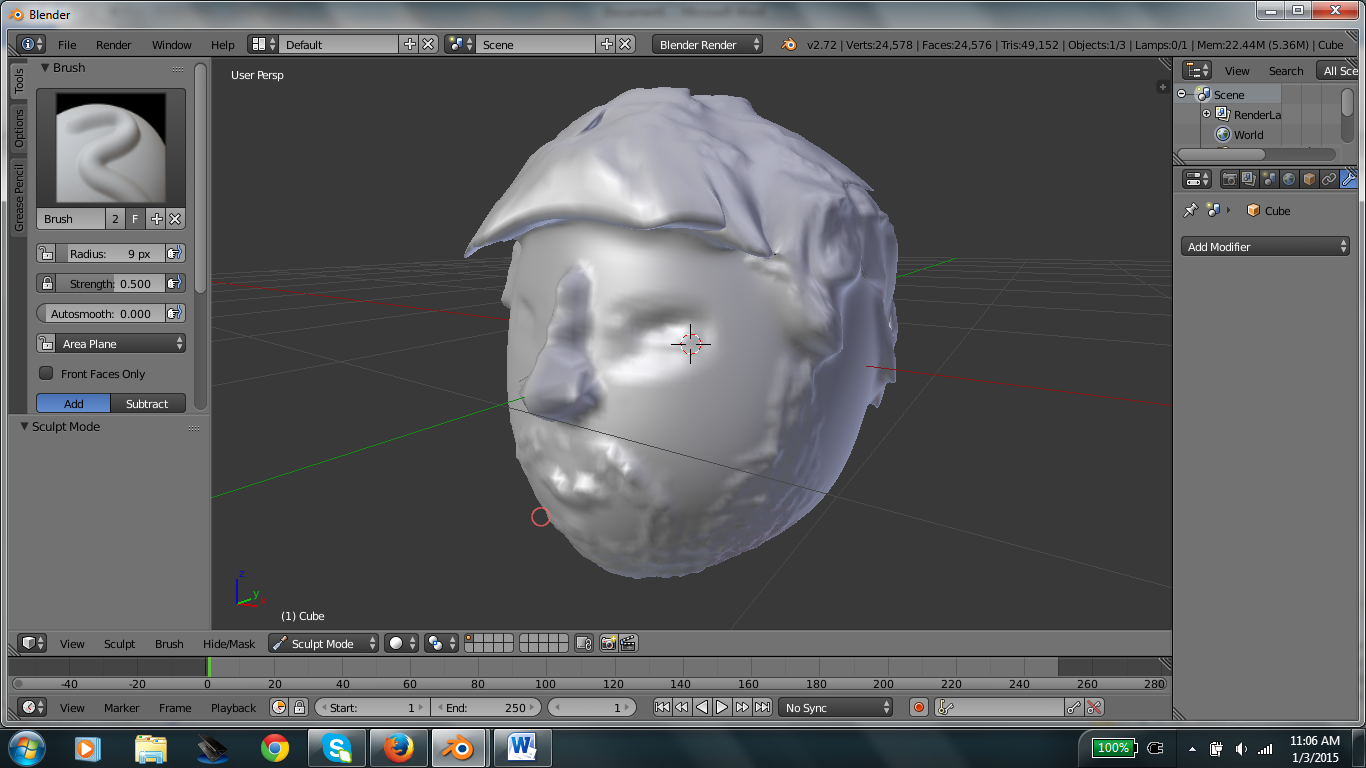
Task: Open the Blender Render engine dropdown
Action: [x=707, y=45]
